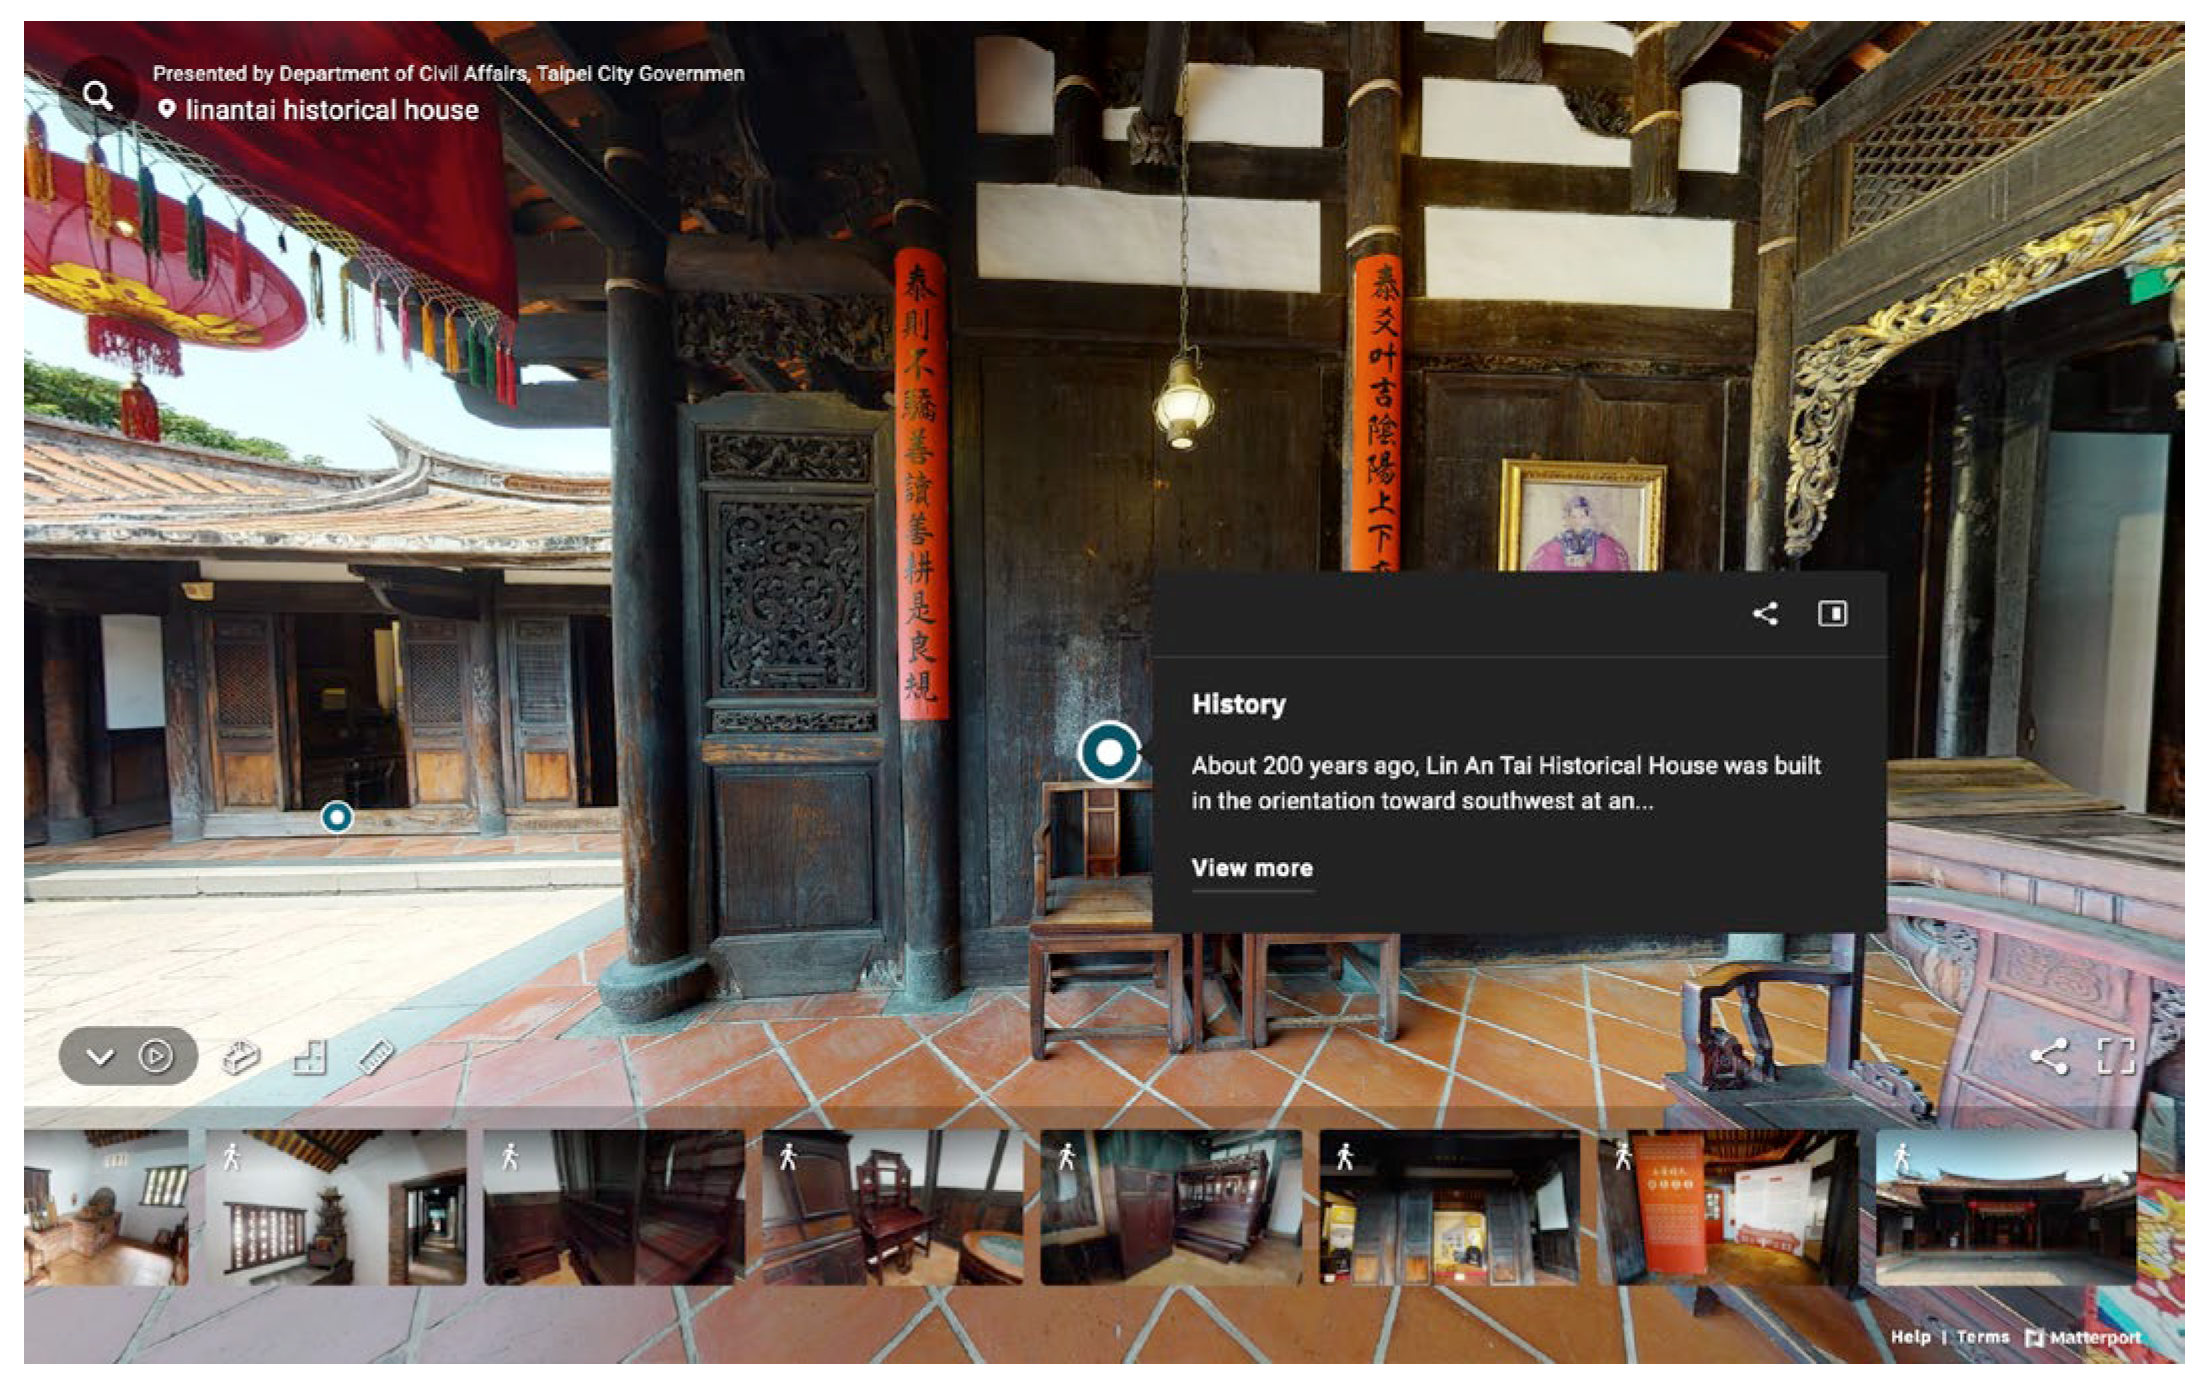Jump to courtyard exterior thumbnail
The width and height of the screenshot is (2195, 1380).
pyautogui.click(x=2005, y=1208)
